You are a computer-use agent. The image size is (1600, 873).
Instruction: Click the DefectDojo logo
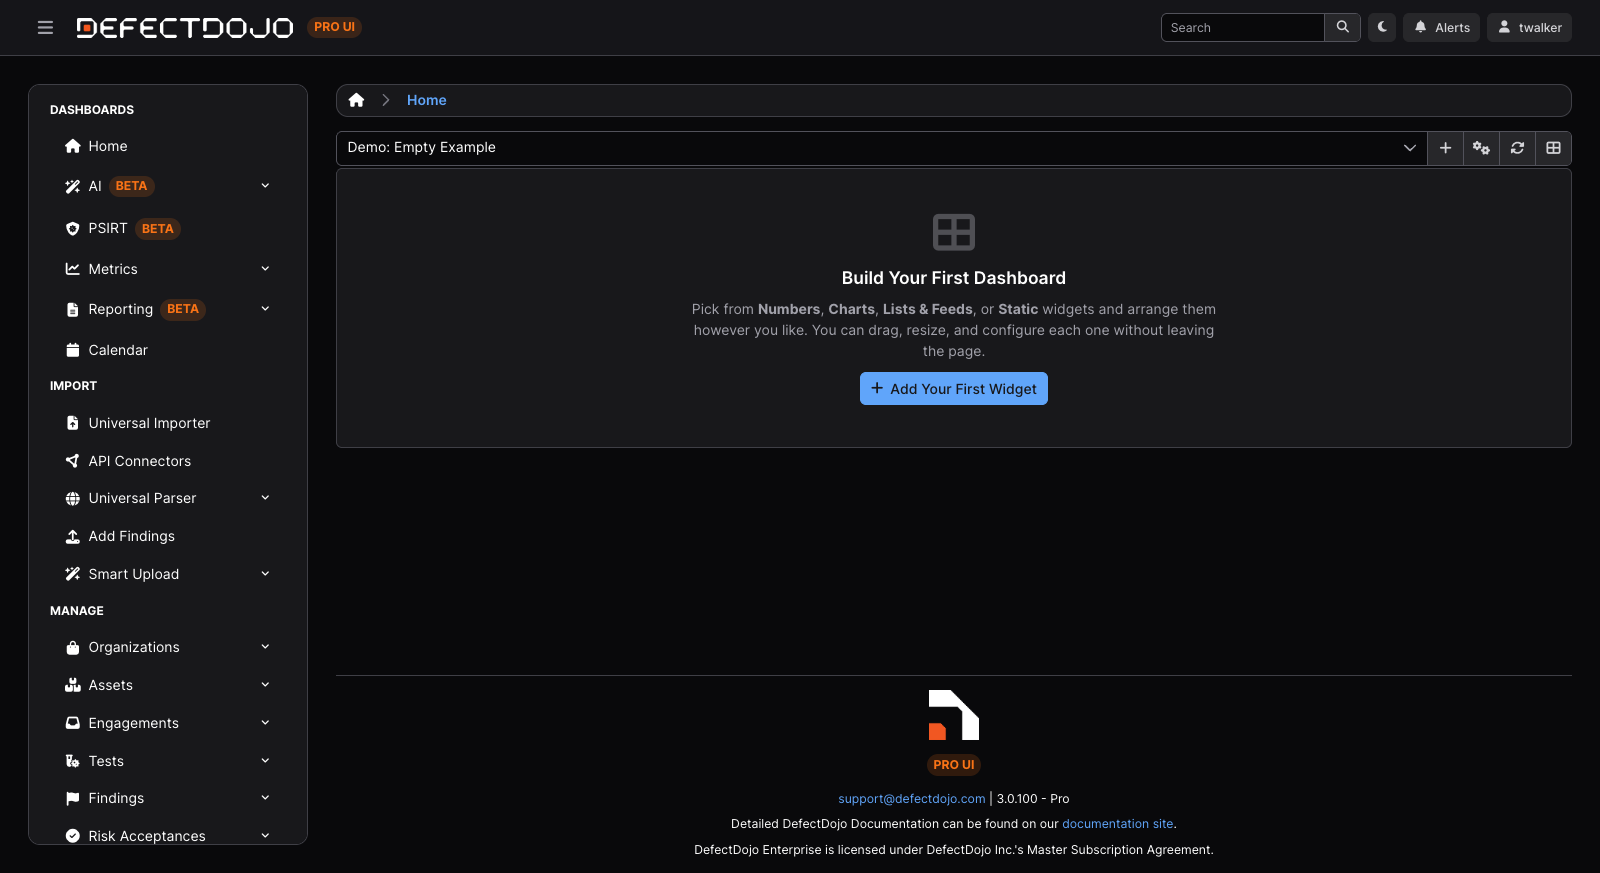pyautogui.click(x=185, y=27)
